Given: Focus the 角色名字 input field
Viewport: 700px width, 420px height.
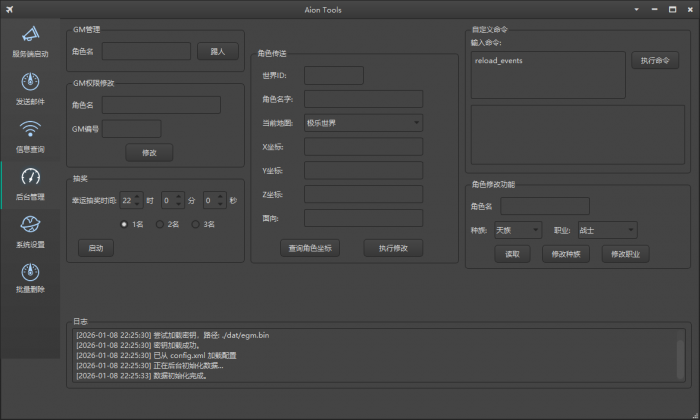Looking at the screenshot, I should pos(363,99).
